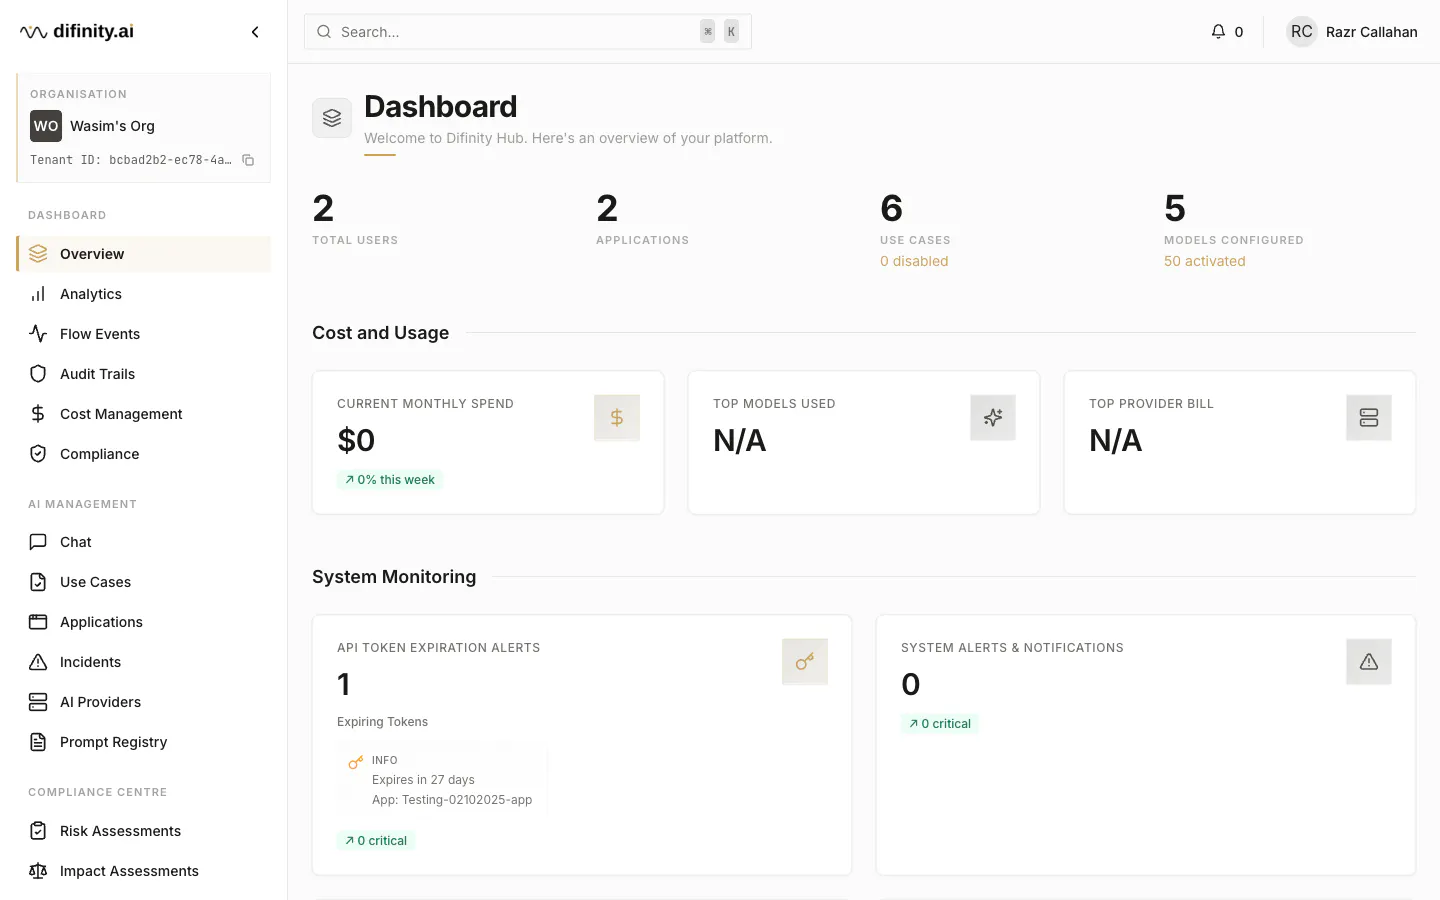
Task: Go to Flow Events
Action: coord(144,334)
